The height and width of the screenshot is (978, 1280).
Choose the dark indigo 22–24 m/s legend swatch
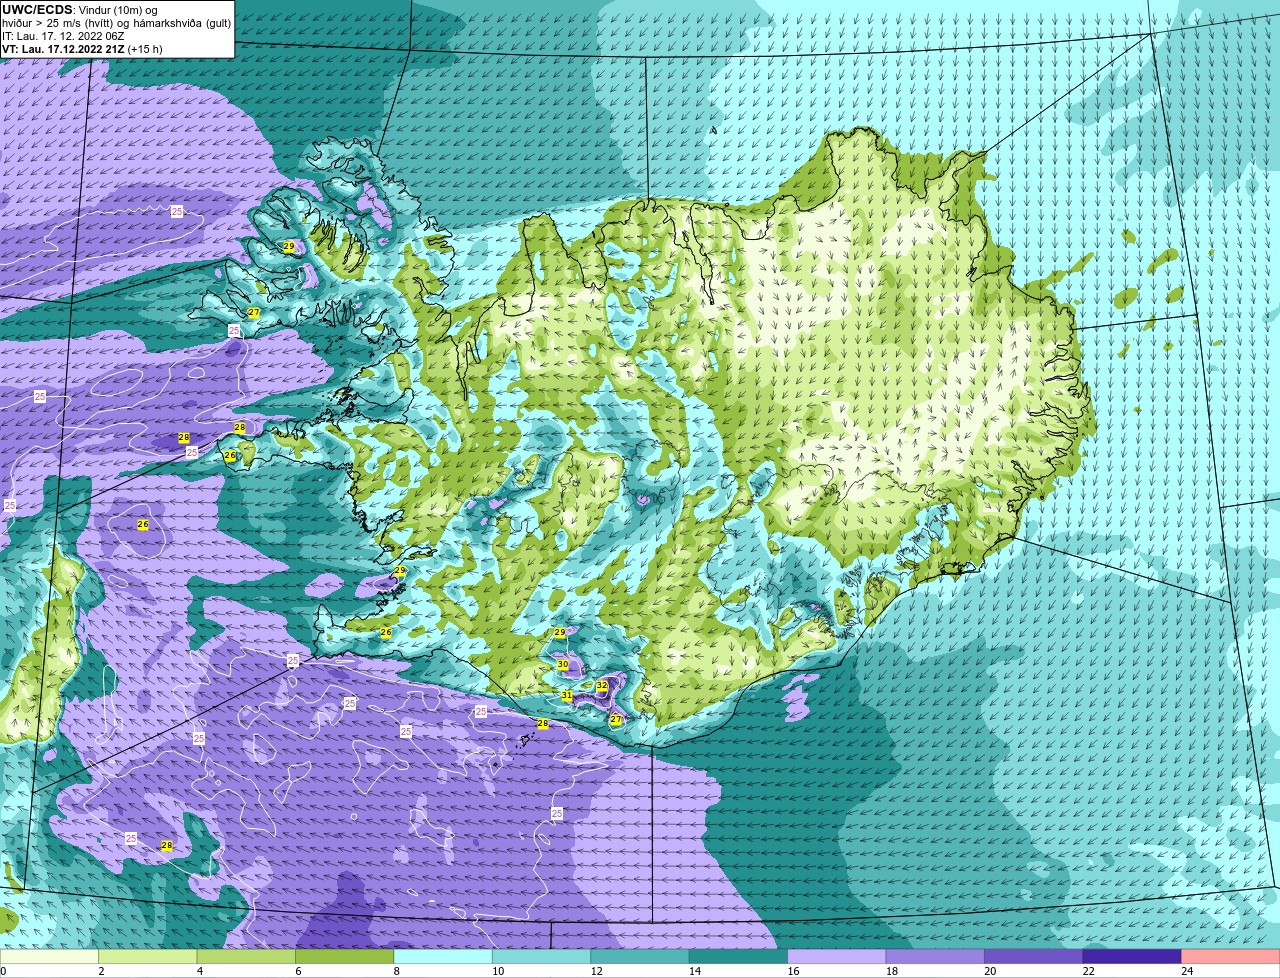(1133, 957)
